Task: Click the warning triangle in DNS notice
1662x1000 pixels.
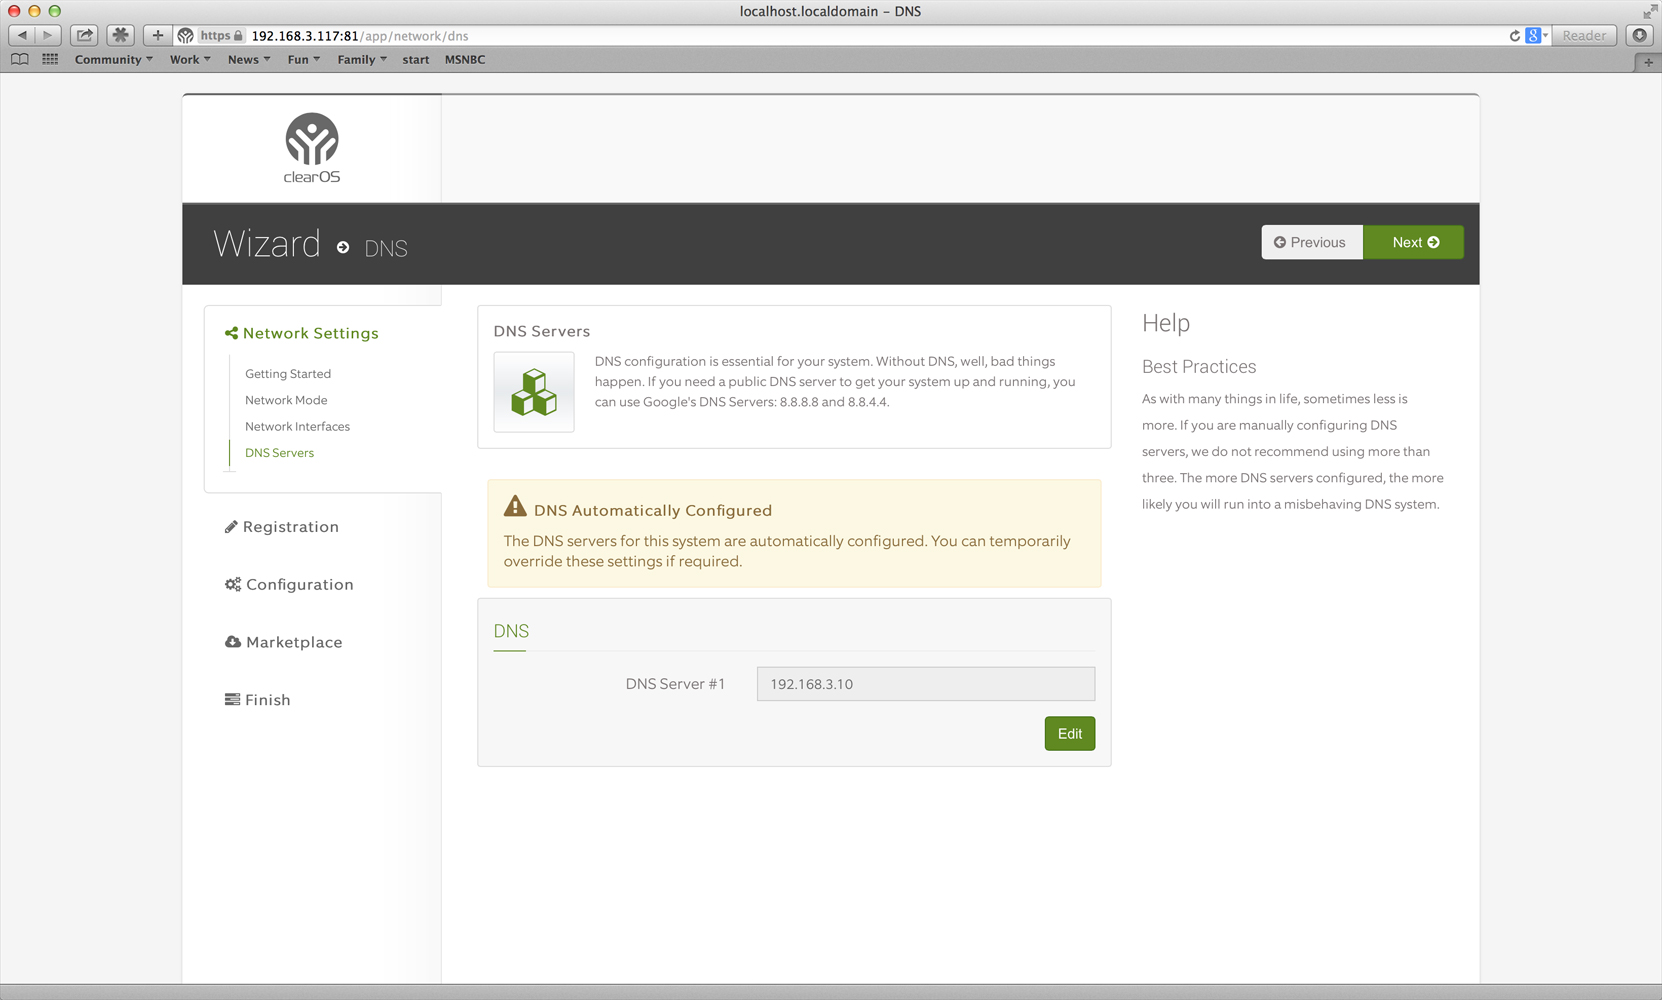Action: 515,507
